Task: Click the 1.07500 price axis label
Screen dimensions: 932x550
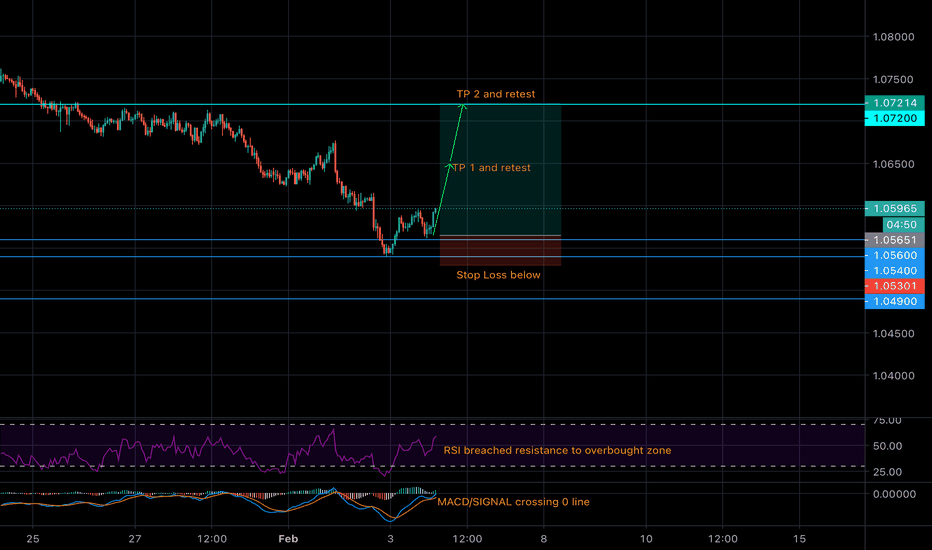Action: 893,80
